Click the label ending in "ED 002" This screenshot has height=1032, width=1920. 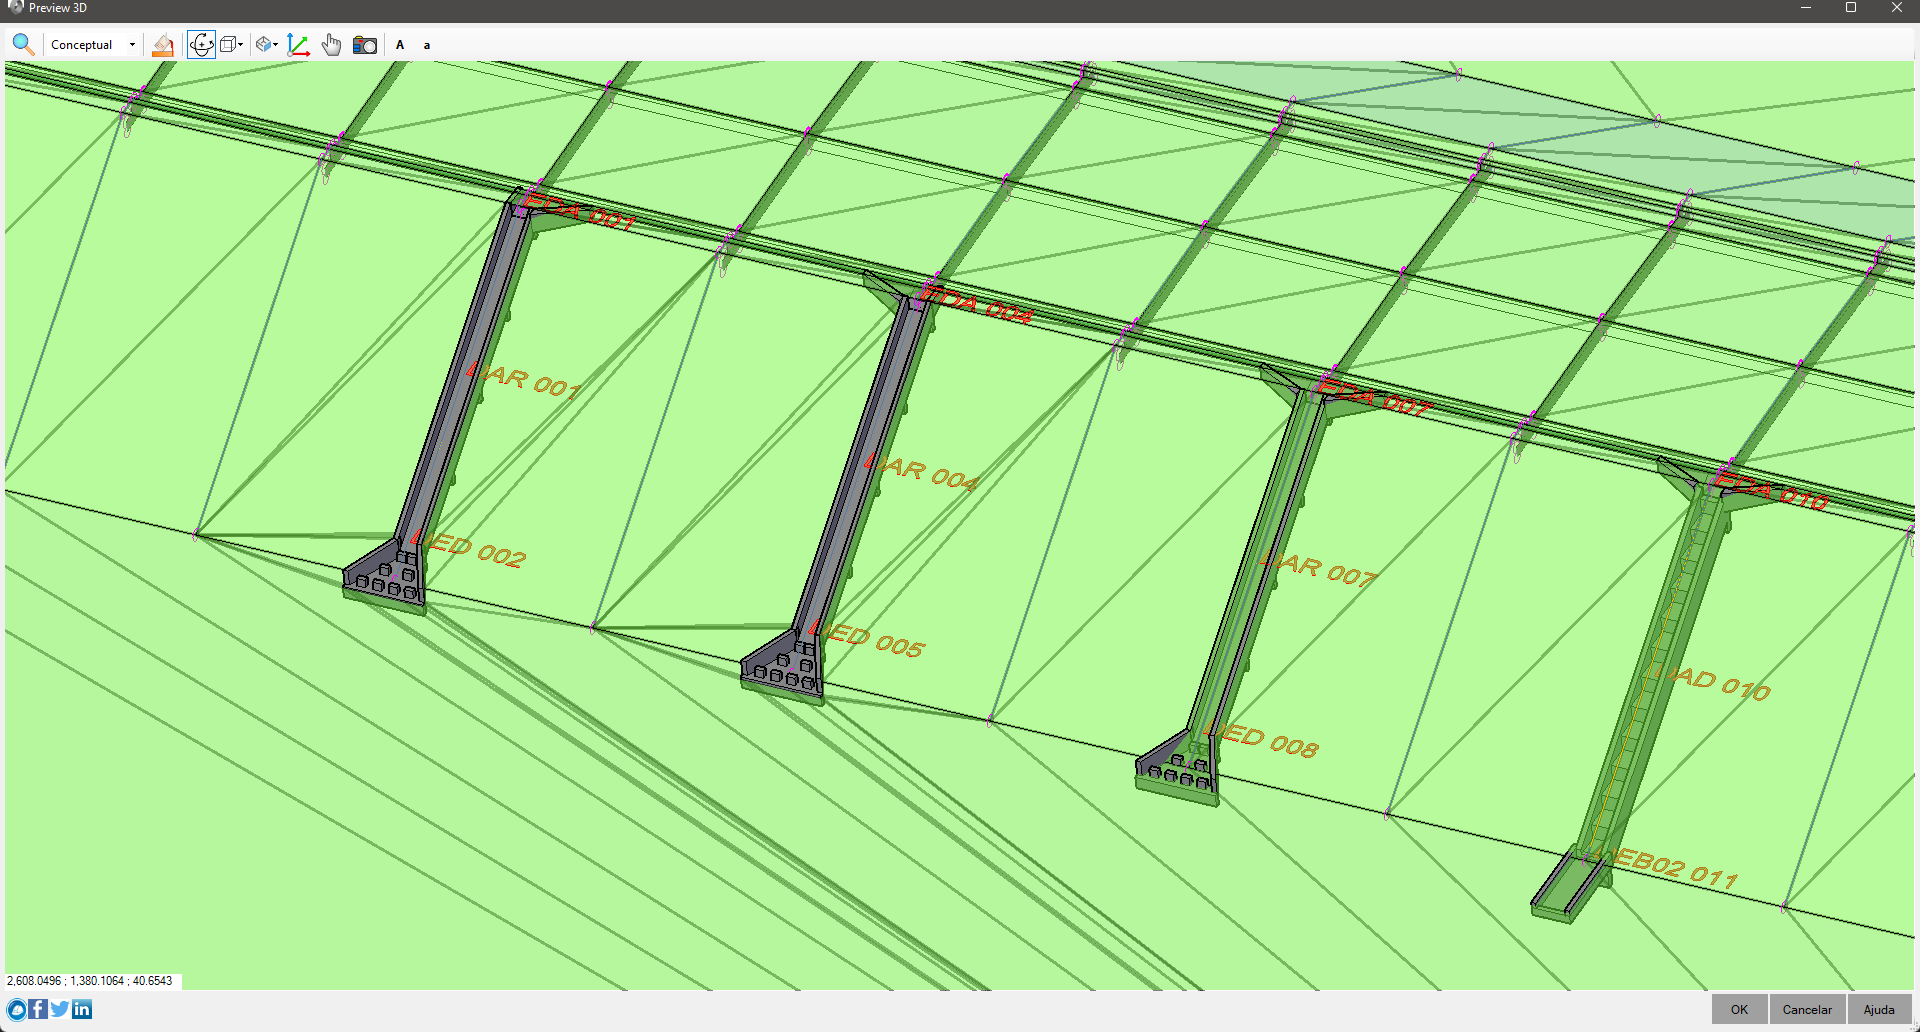point(469,549)
